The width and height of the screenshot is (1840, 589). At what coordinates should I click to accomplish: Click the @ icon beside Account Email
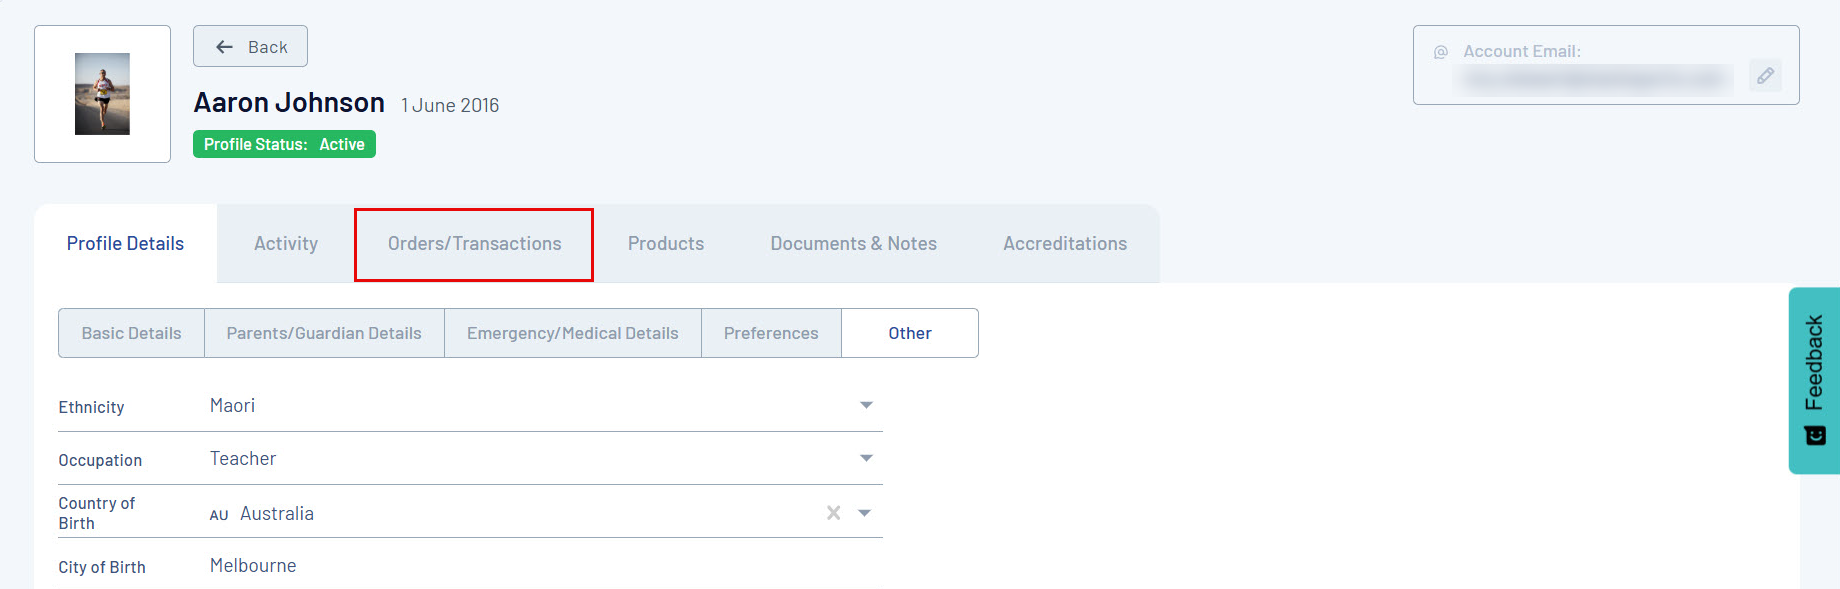(x=1441, y=52)
